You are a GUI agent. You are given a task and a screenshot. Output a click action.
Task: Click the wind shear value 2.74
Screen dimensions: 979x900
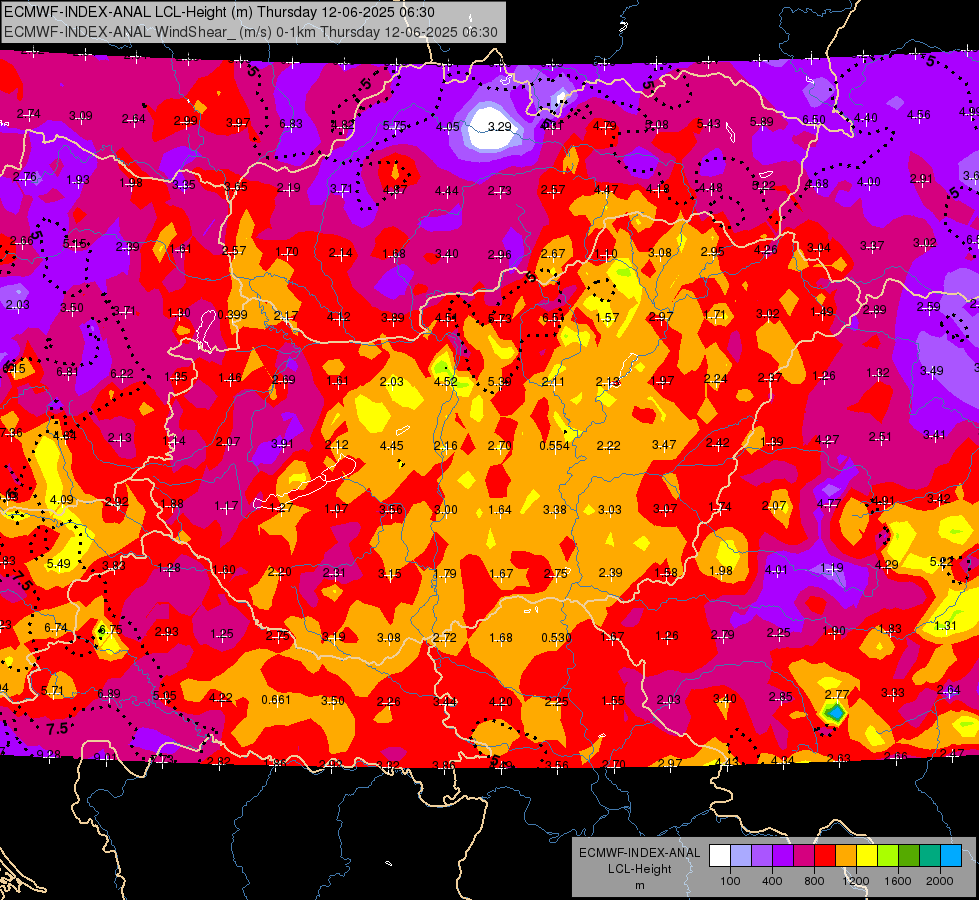(x=29, y=114)
